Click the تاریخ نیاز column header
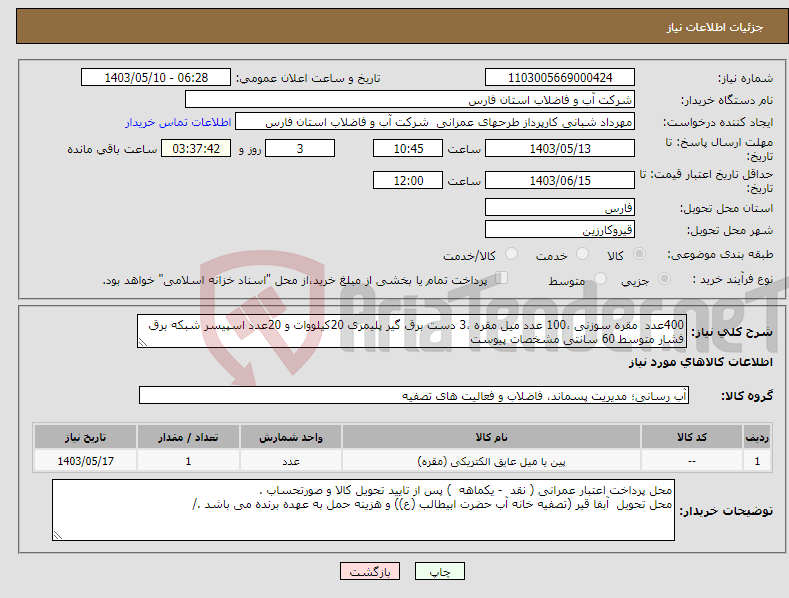Image resolution: width=789 pixels, height=598 pixels. click(x=86, y=437)
